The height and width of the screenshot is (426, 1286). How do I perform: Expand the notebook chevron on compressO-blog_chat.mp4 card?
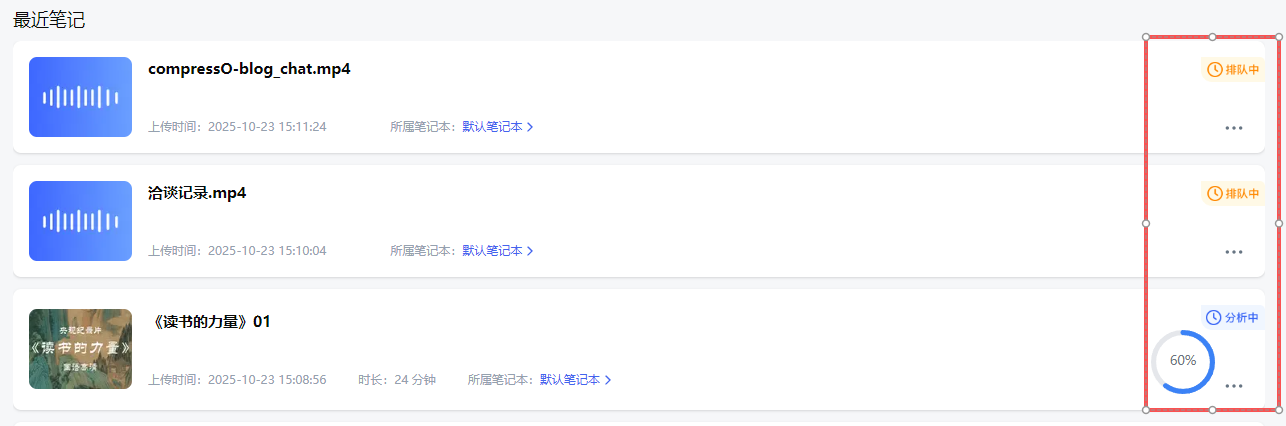pyautogui.click(x=530, y=127)
